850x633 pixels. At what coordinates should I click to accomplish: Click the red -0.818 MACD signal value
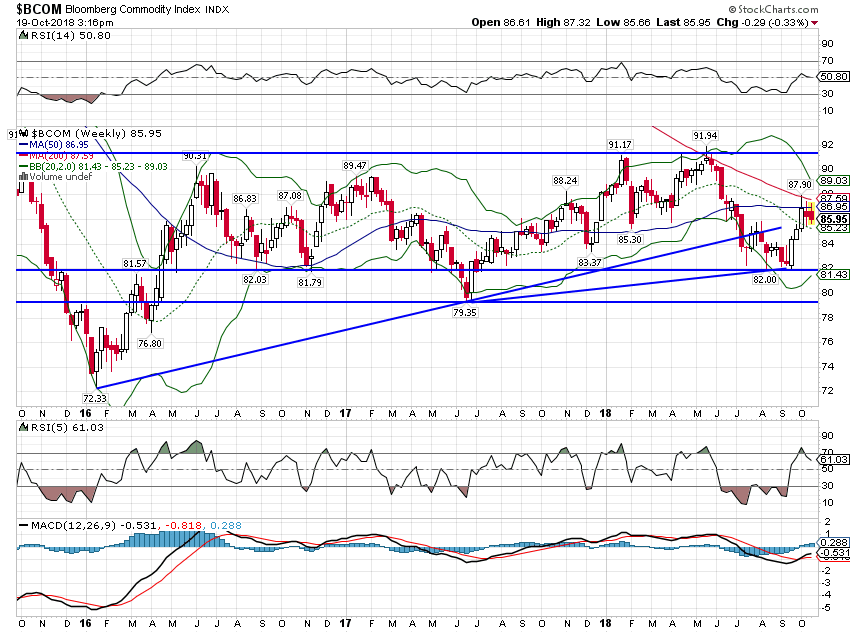183,525
